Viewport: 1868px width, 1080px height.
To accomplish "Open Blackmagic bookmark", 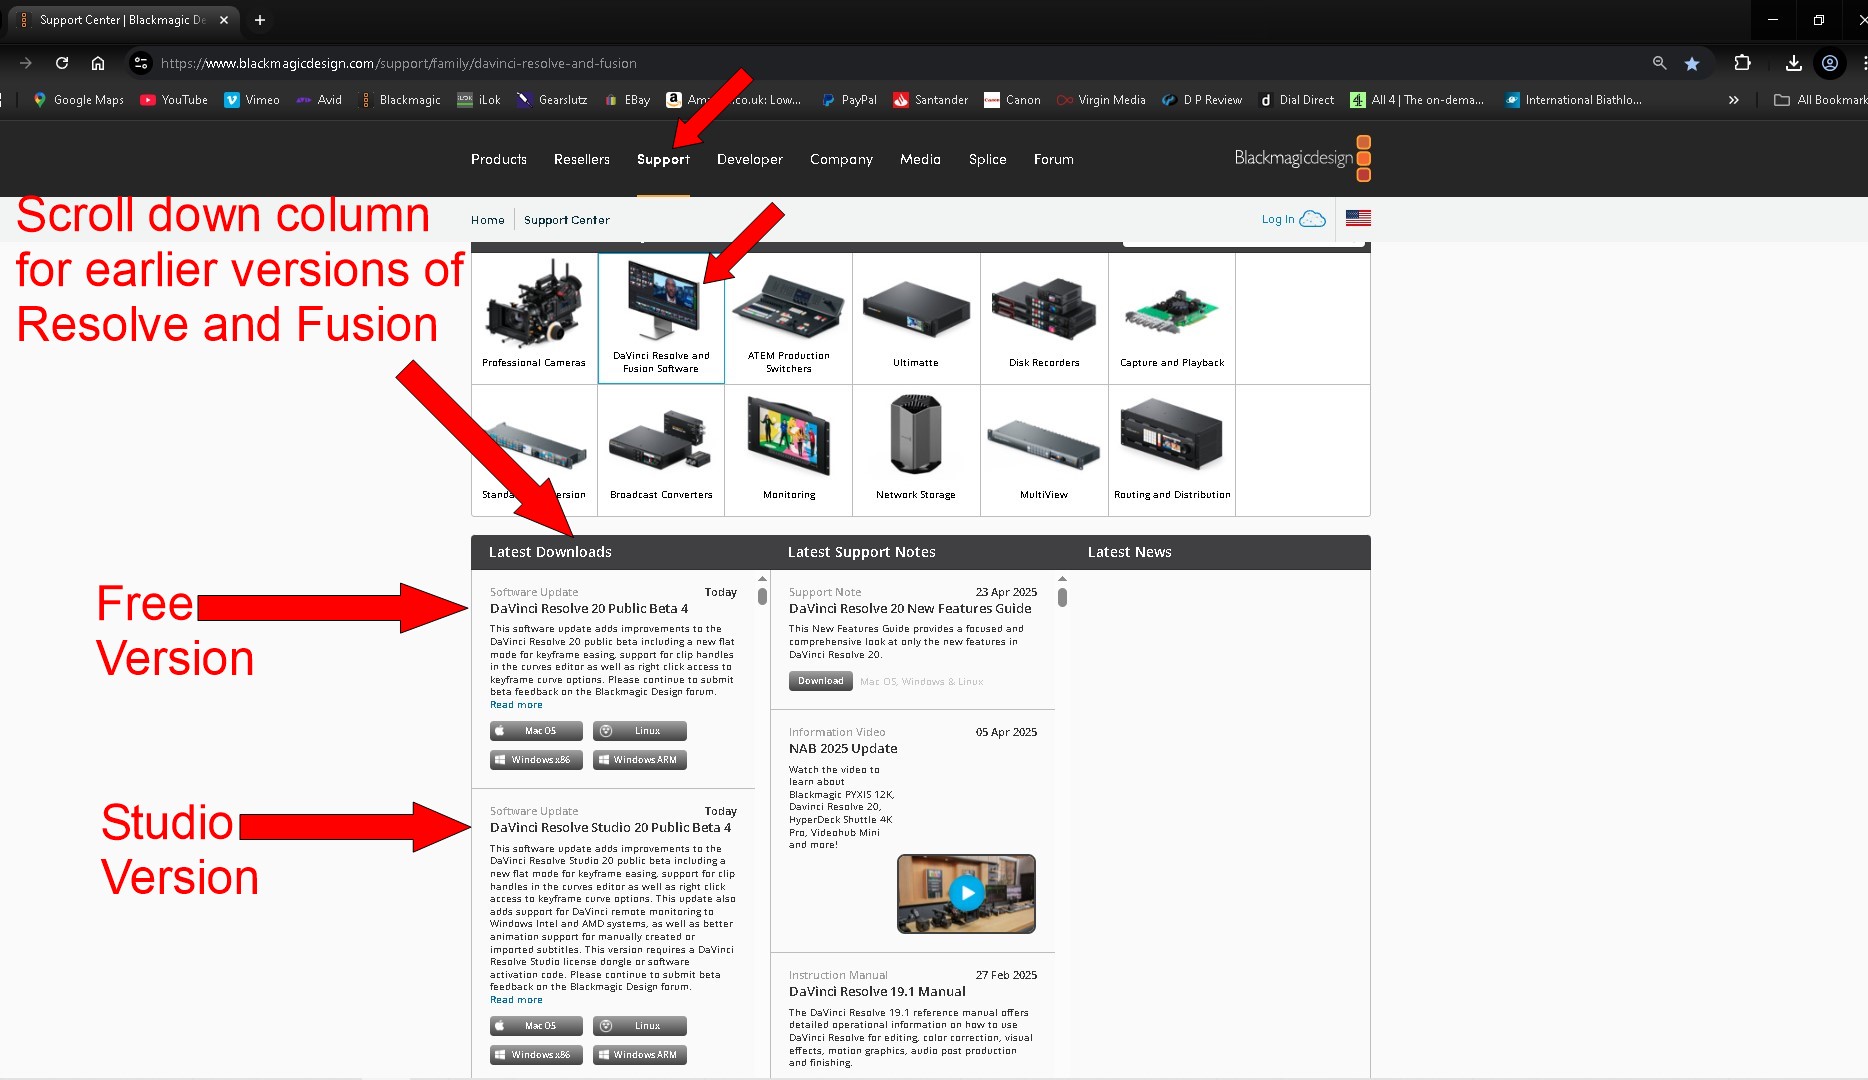I will pyautogui.click(x=400, y=100).
